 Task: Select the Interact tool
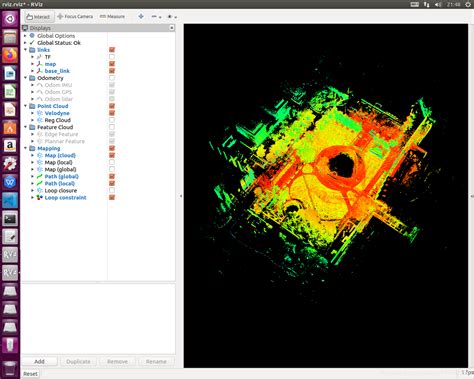(x=38, y=17)
